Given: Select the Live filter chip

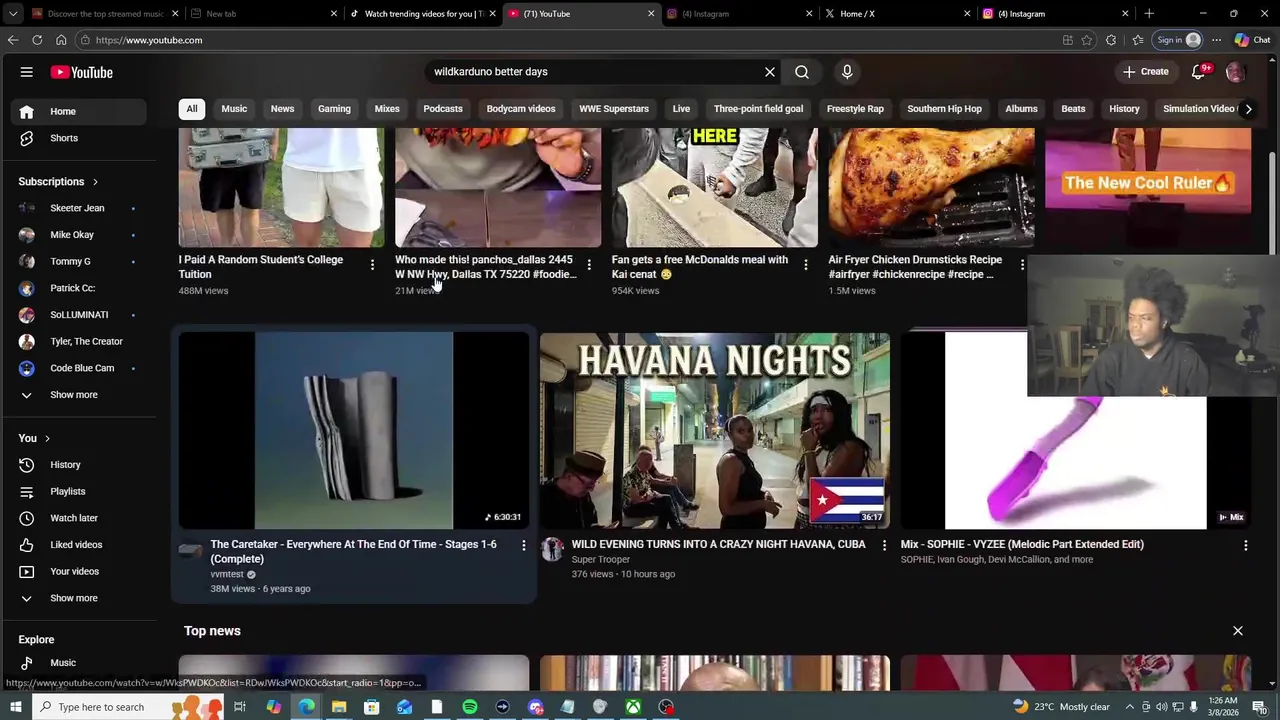Looking at the screenshot, I should tap(681, 109).
